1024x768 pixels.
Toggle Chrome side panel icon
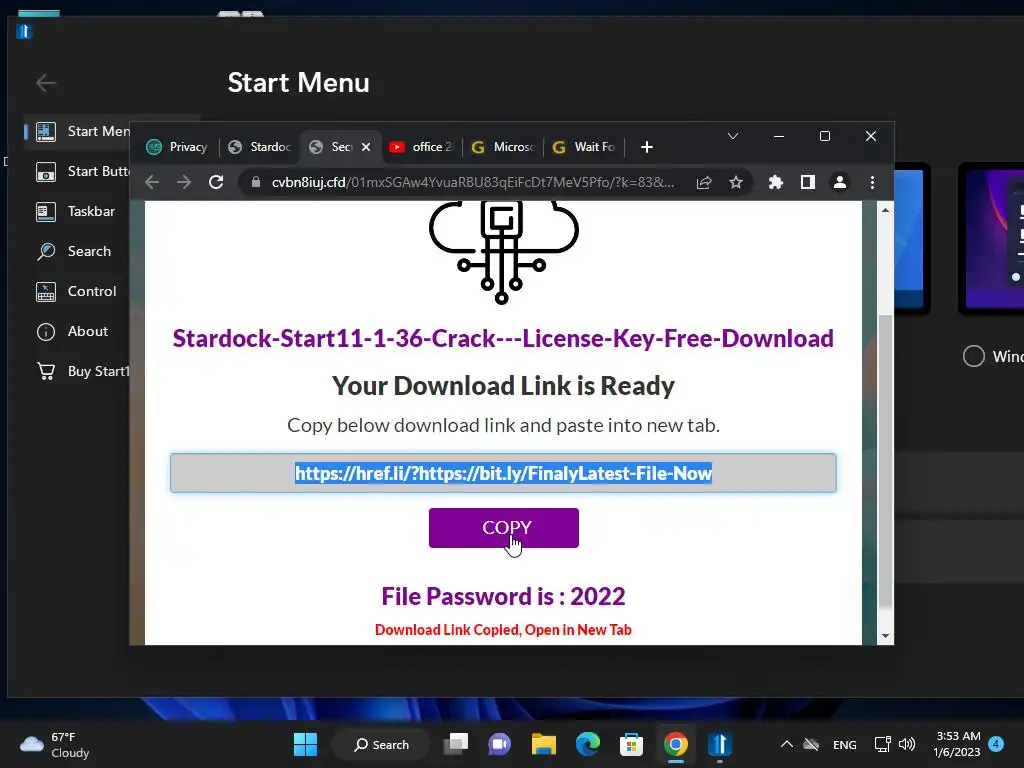tap(808, 182)
